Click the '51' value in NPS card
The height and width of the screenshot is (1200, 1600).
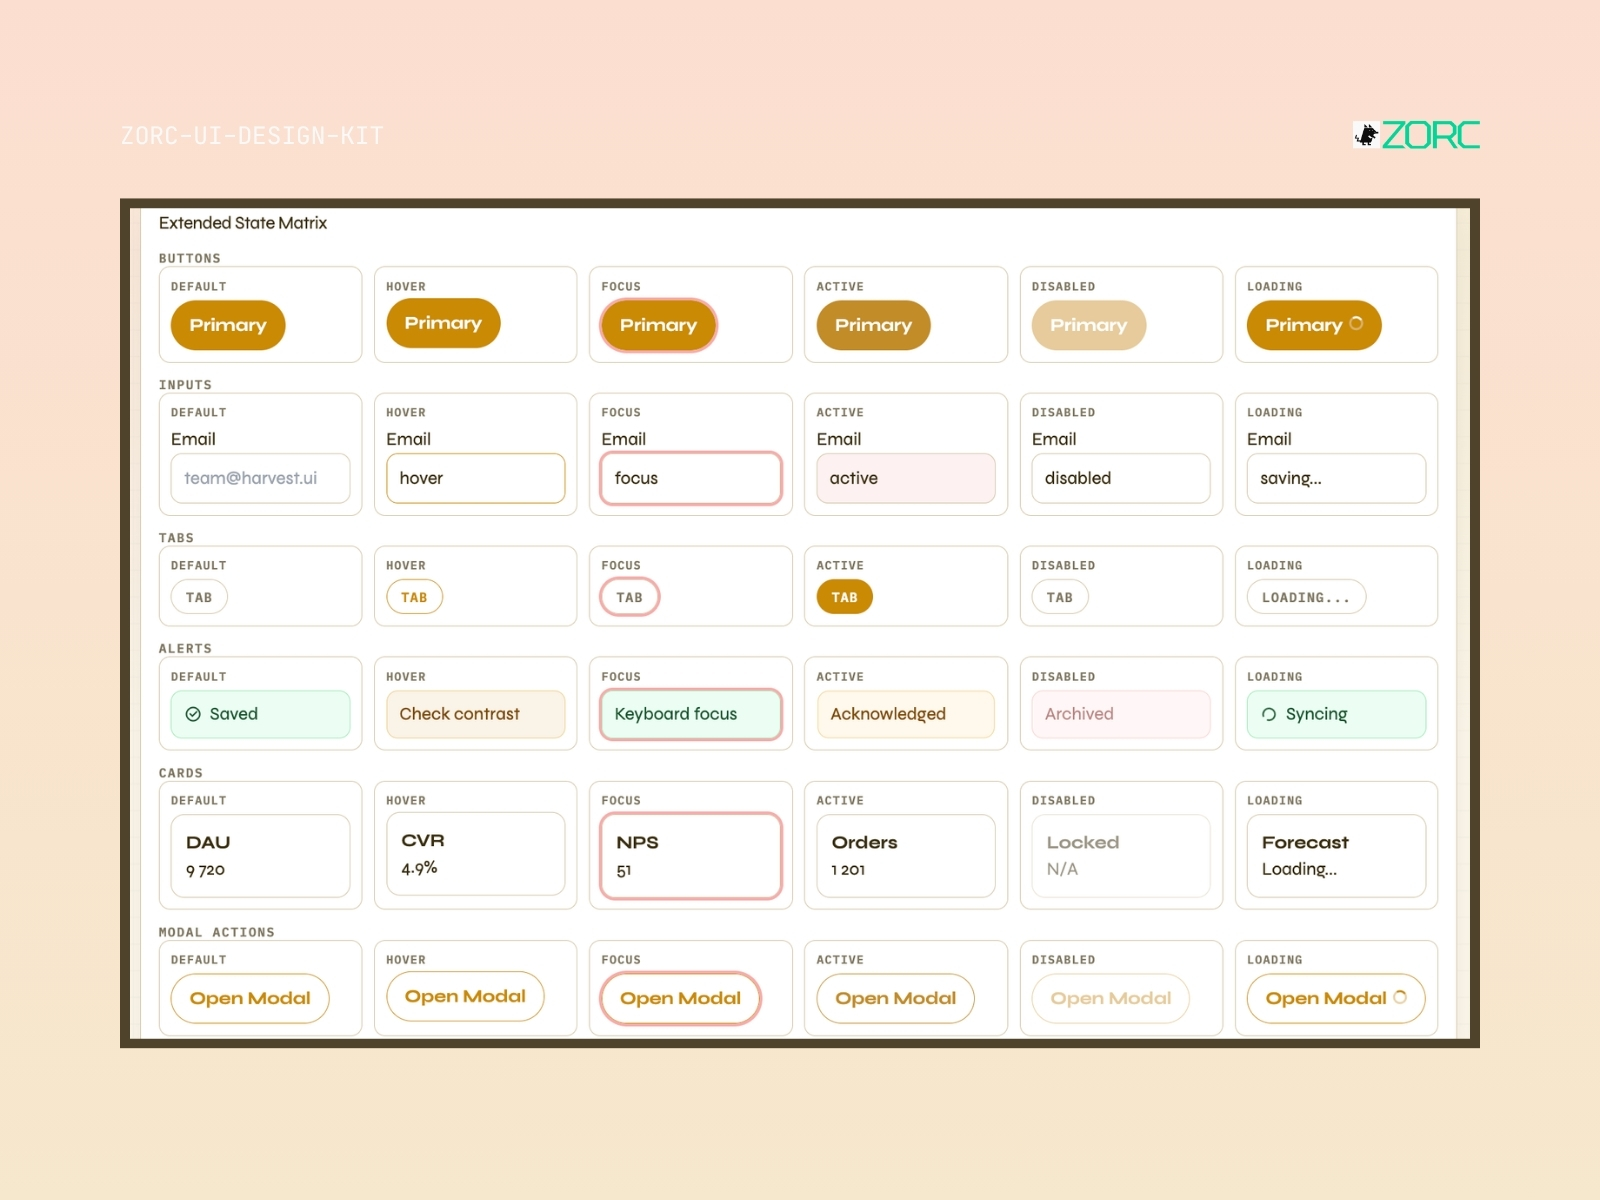click(x=623, y=871)
